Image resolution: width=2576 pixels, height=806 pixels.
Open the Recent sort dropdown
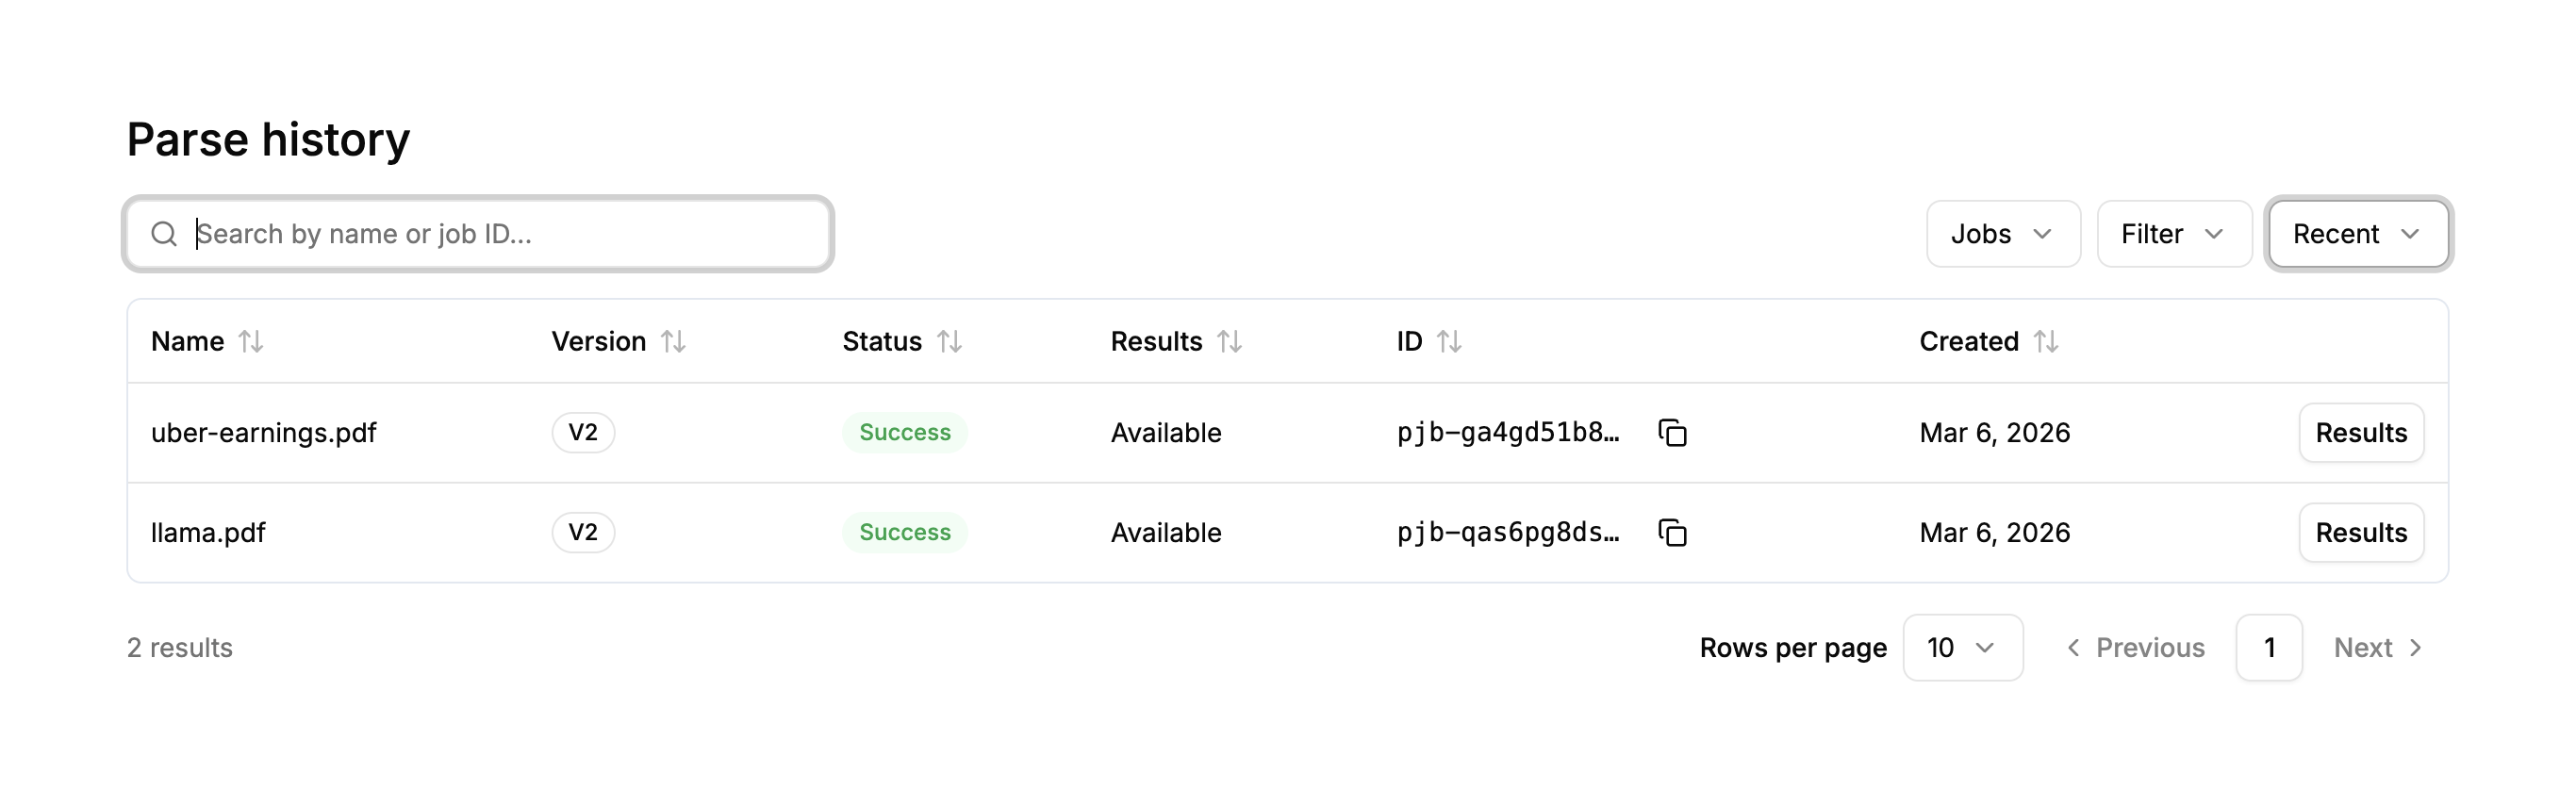2357,234
